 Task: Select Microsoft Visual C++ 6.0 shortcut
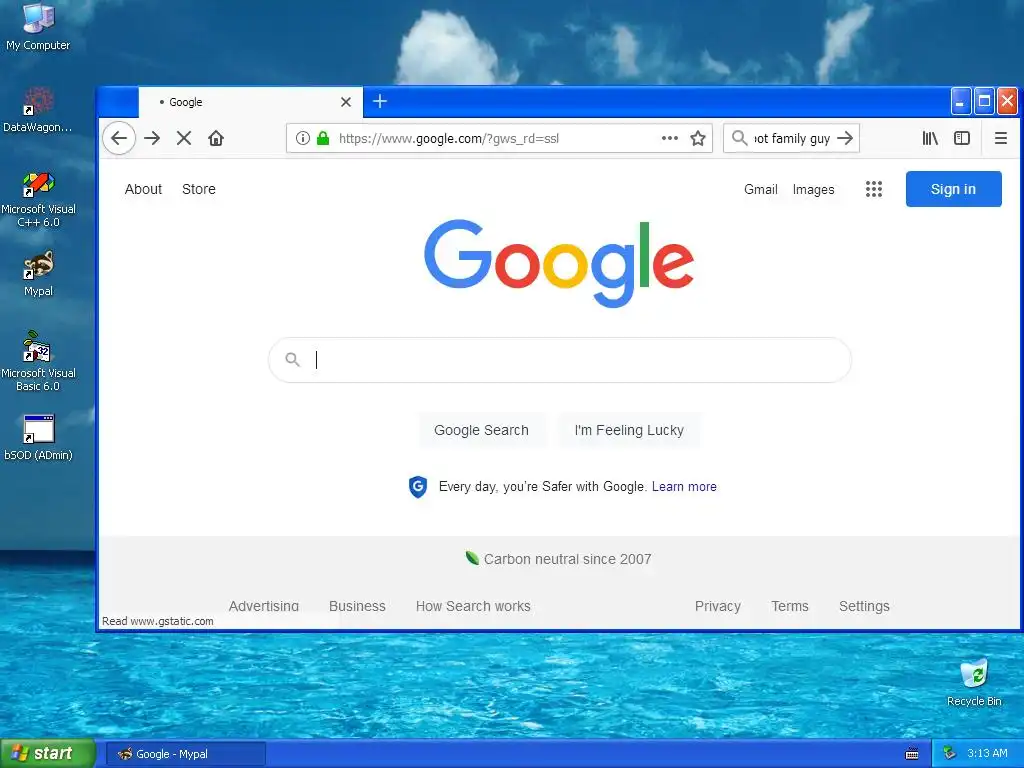click(x=38, y=199)
